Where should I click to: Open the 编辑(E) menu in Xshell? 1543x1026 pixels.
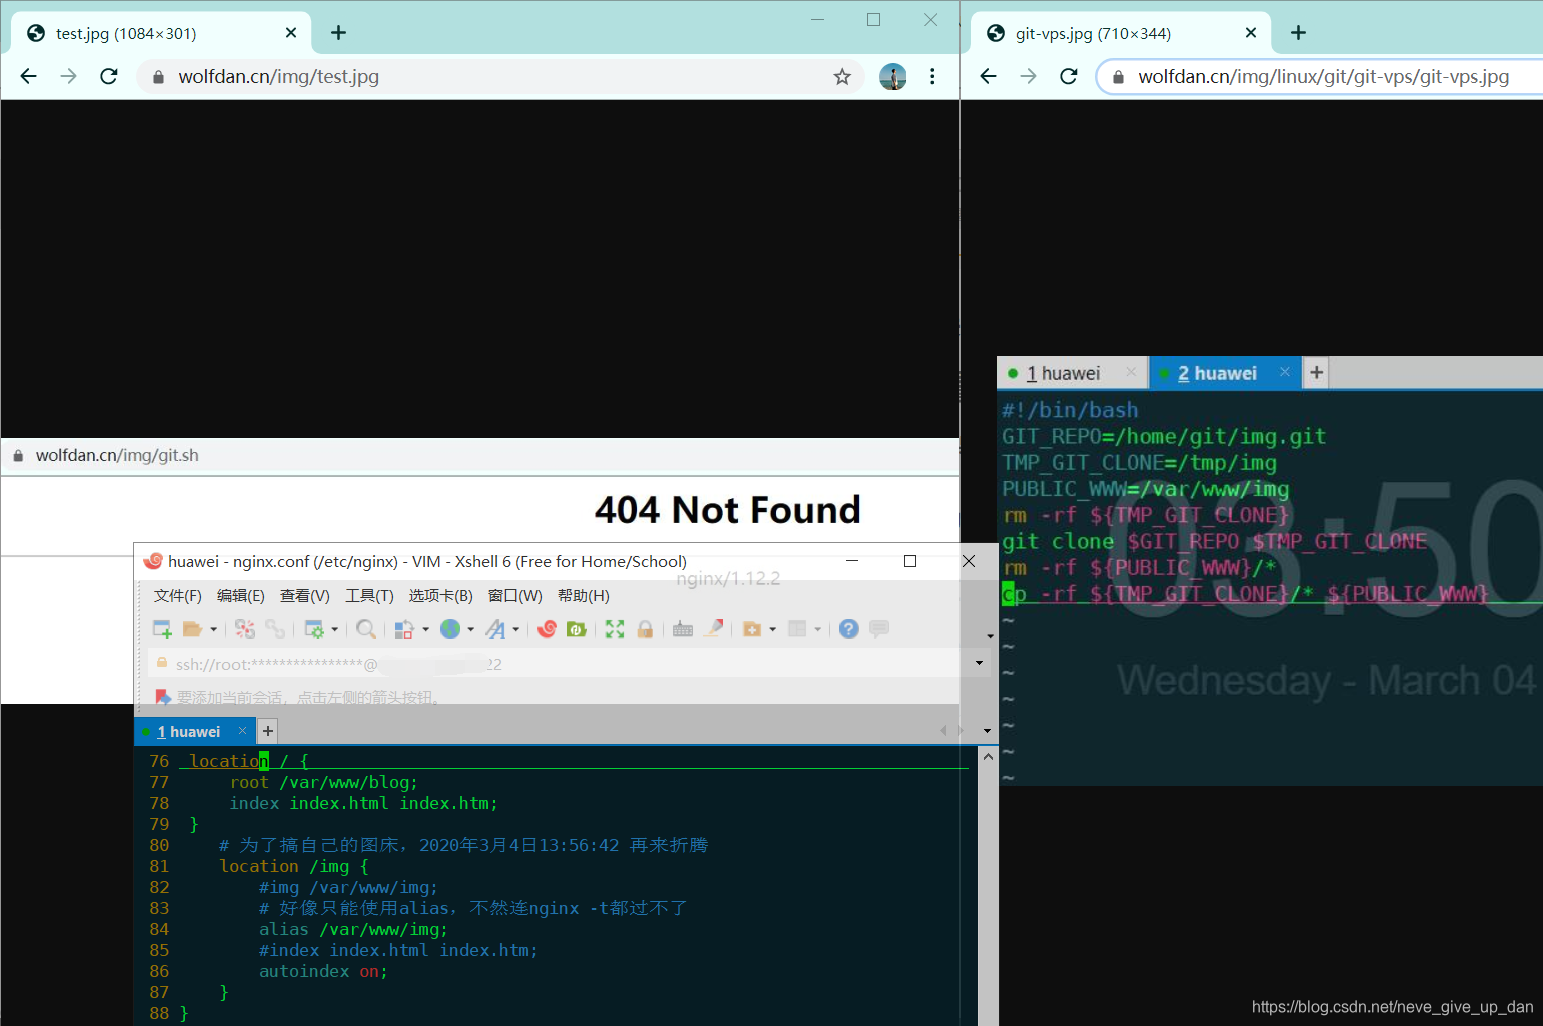(x=241, y=596)
